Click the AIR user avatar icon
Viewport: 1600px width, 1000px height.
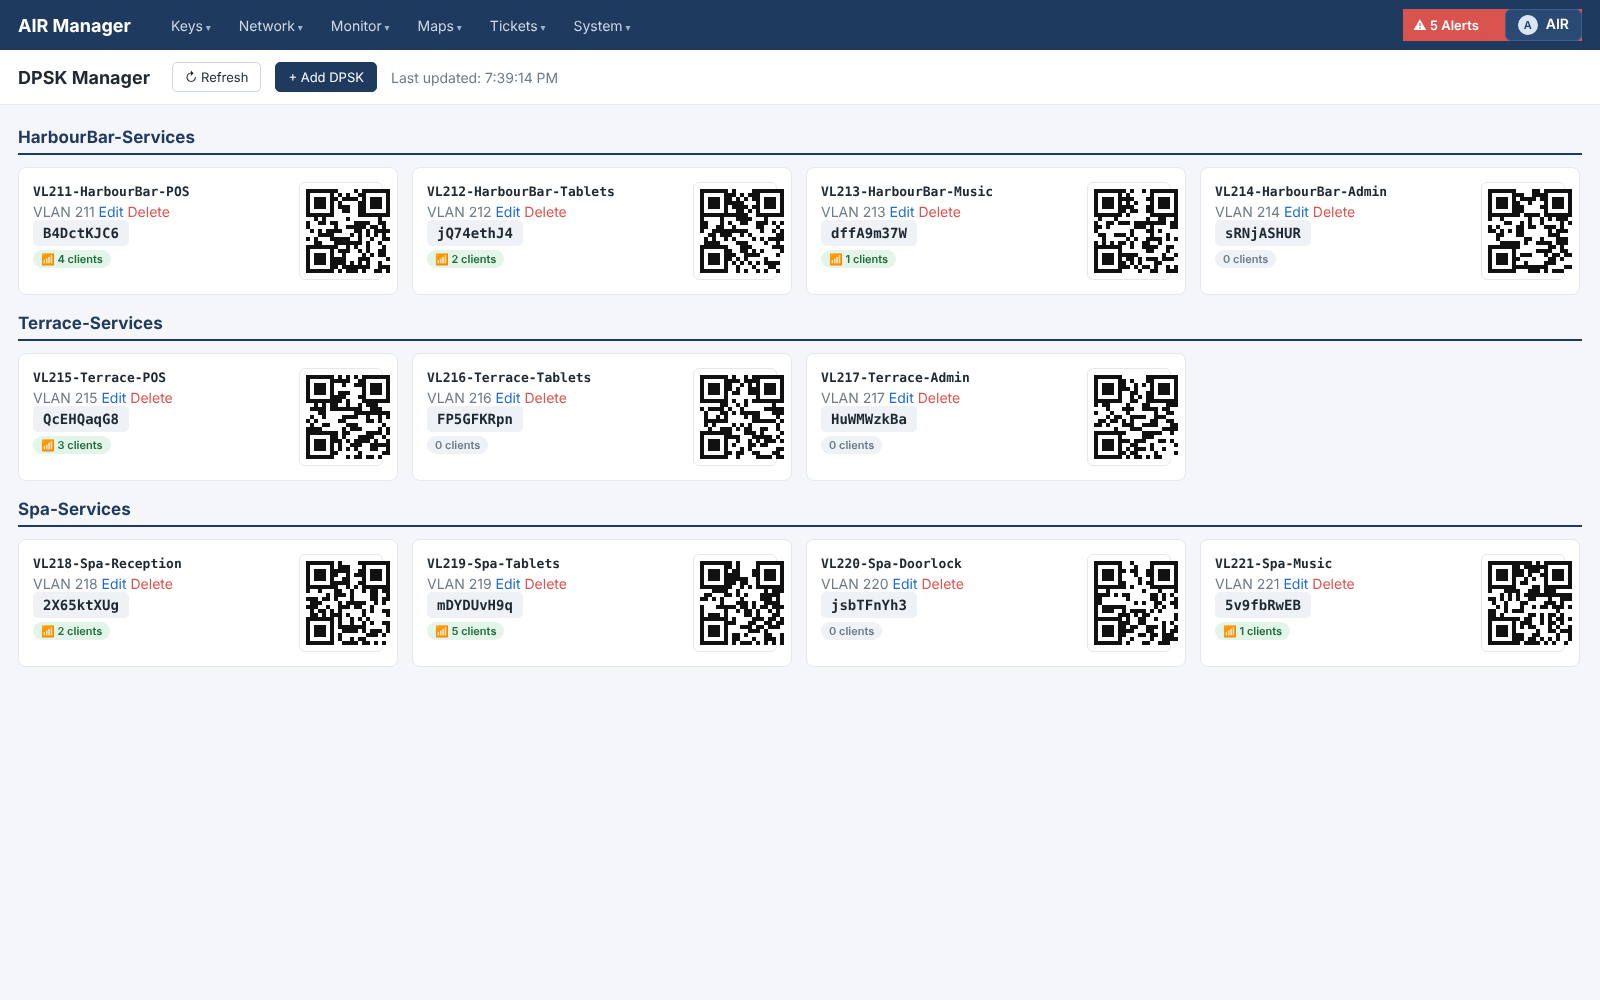coord(1527,25)
